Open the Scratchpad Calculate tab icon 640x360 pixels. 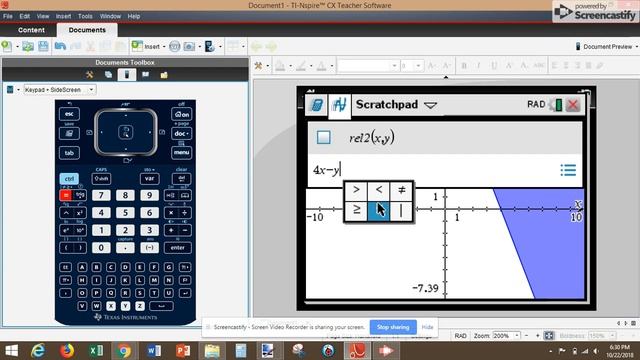coord(316,105)
